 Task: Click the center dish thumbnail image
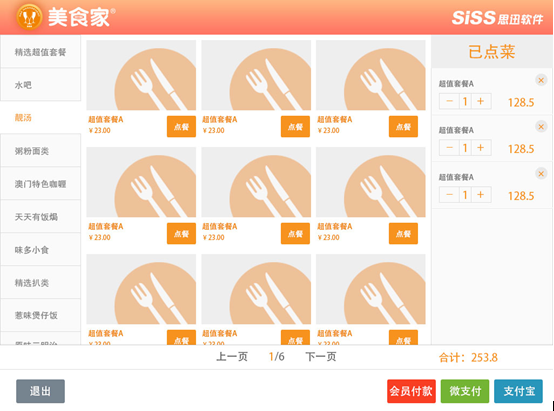[256, 182]
